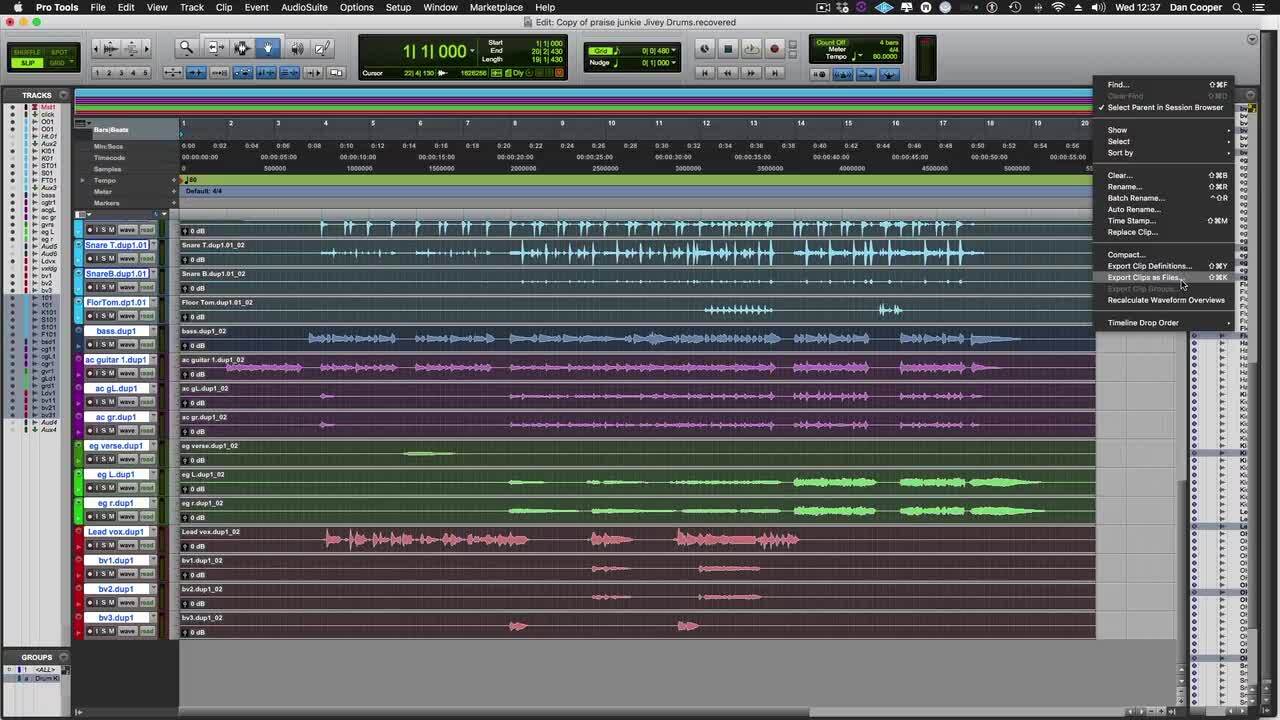Screen dimensions: 1280x720
Task: Select the Trim tool in toolbar
Action: coord(216,48)
